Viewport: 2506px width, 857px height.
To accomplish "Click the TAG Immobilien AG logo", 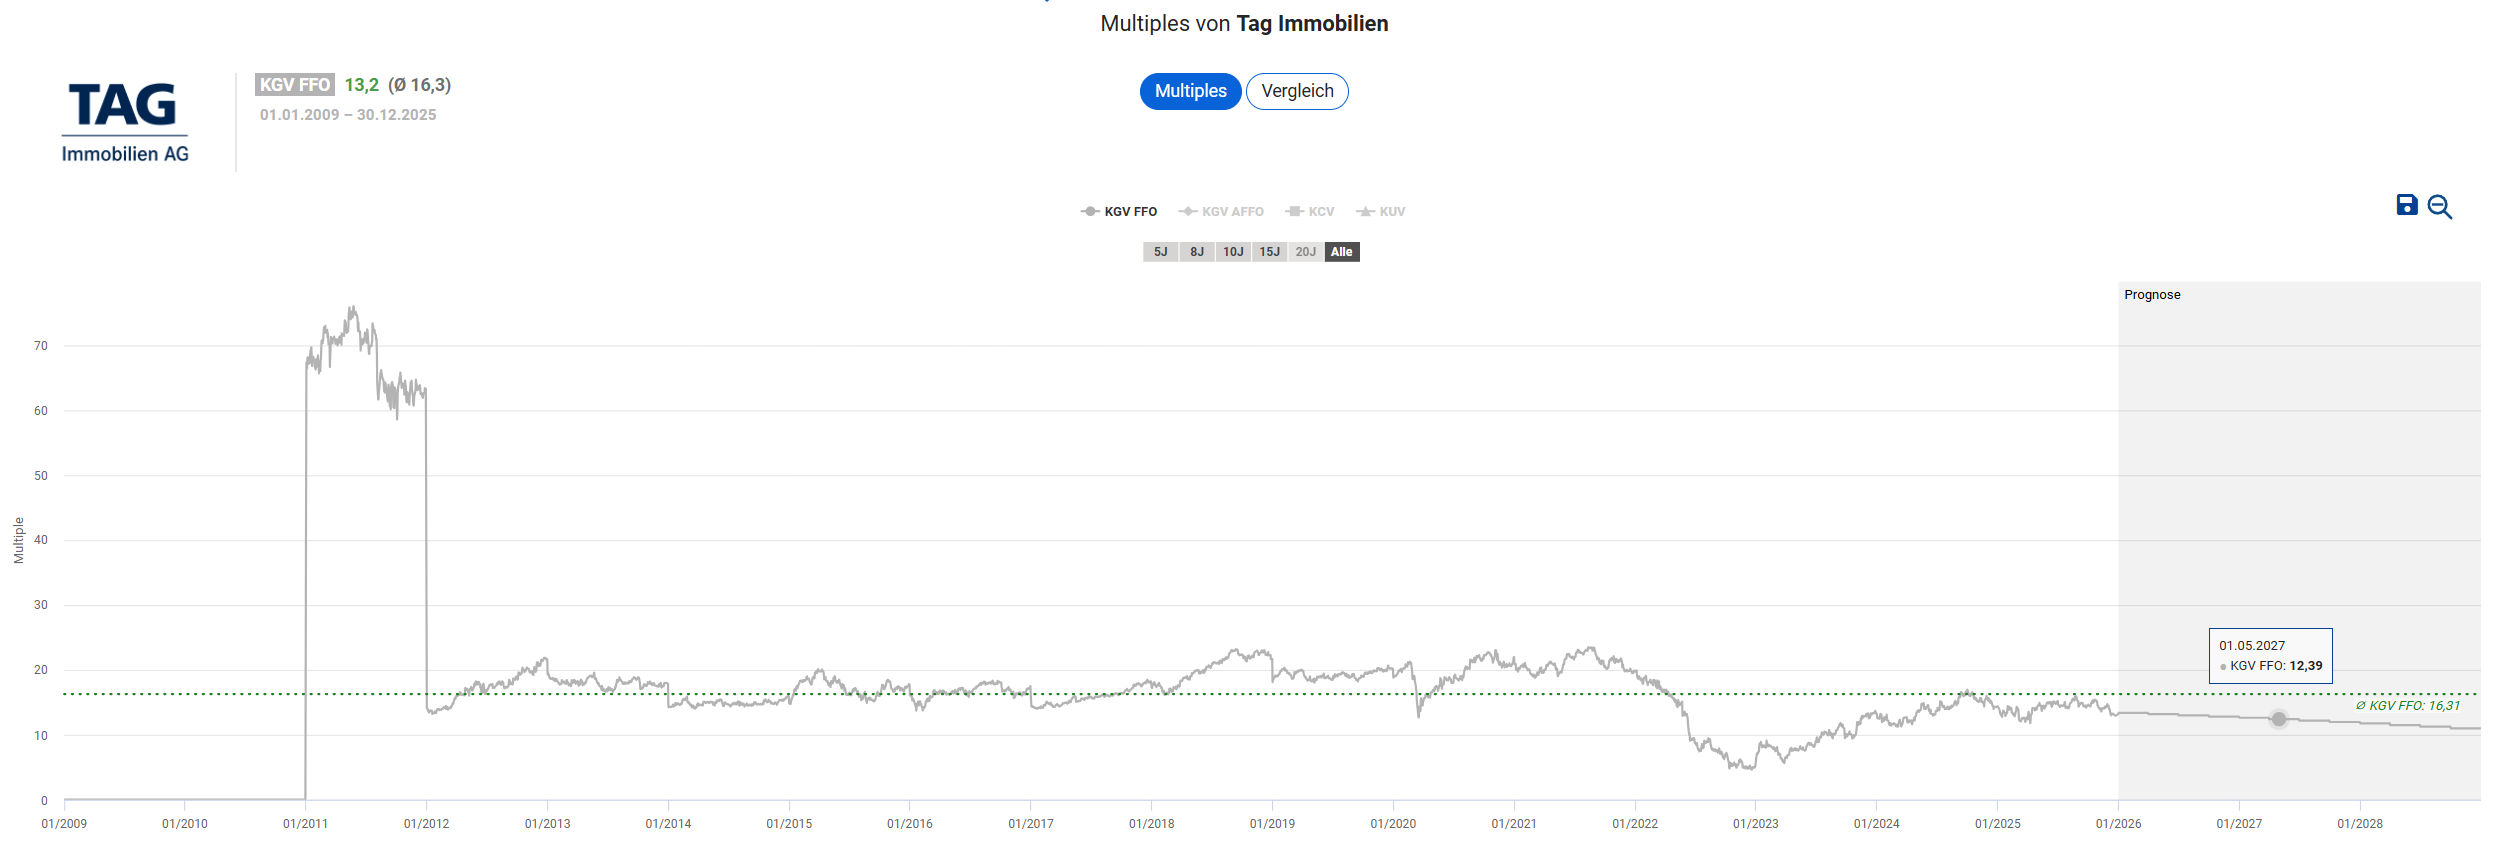I will pos(125,122).
